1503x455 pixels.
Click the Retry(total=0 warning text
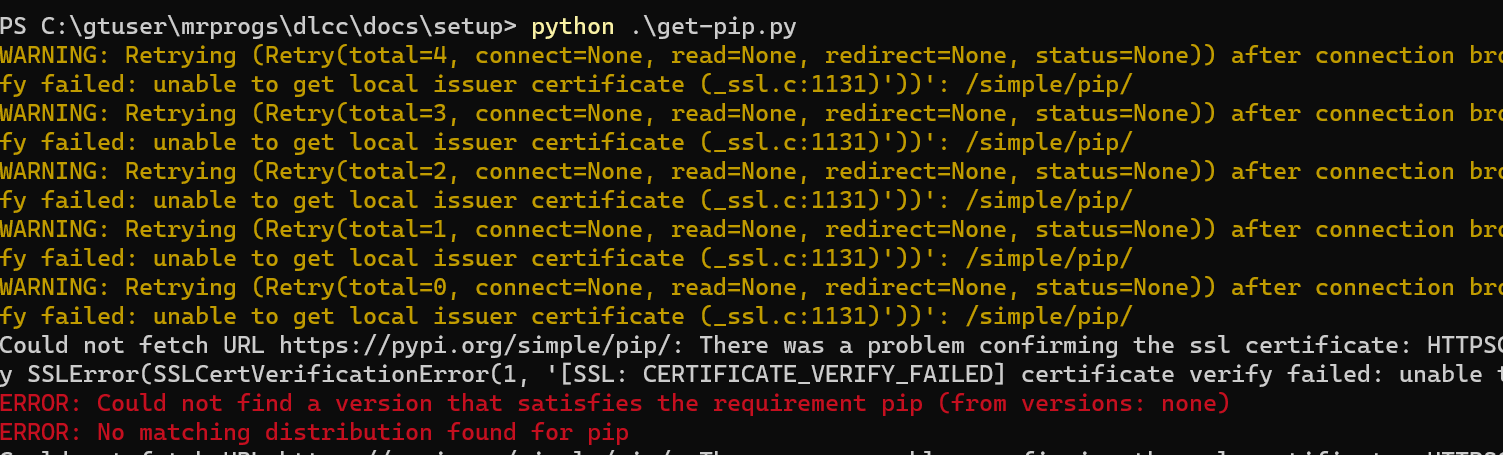[x=358, y=287]
